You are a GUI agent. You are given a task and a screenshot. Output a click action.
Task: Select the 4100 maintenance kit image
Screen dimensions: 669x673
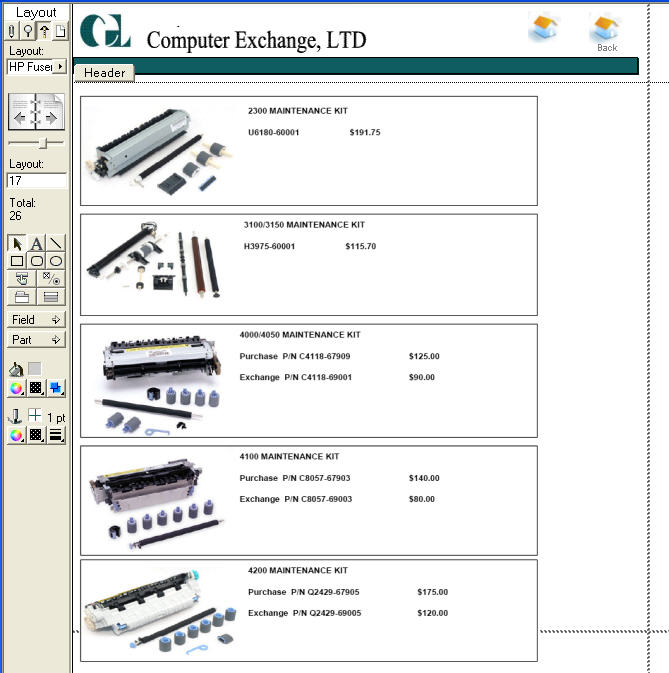tap(156, 504)
